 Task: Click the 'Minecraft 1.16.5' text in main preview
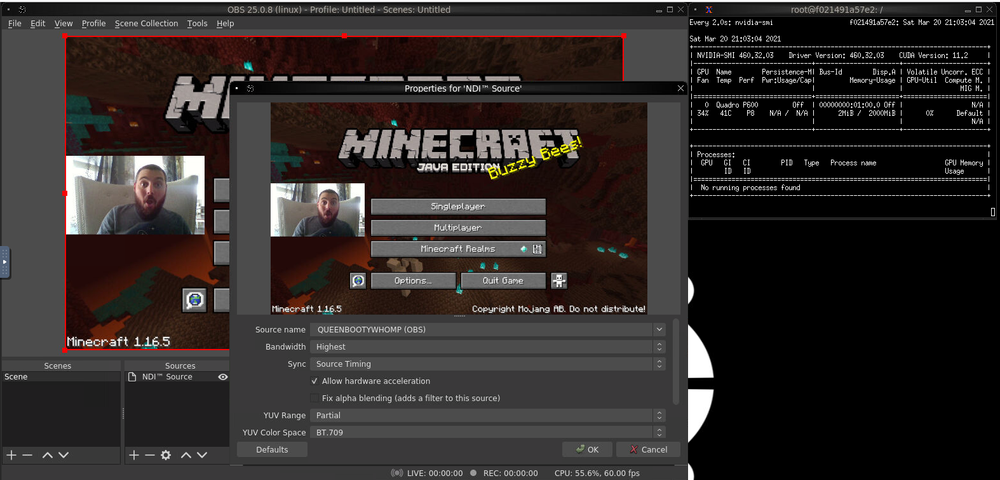pyautogui.click(x=119, y=342)
